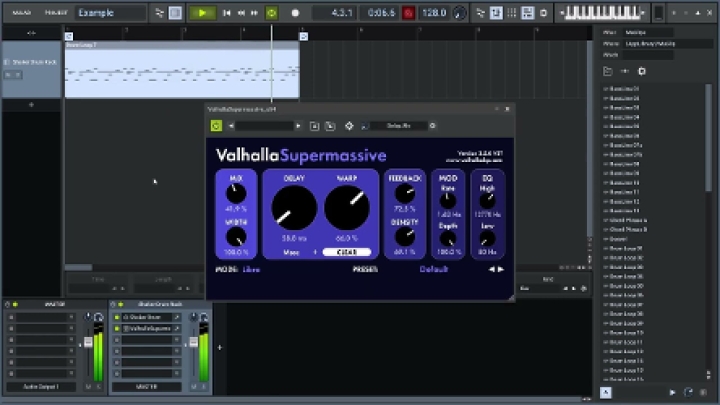Select the Shaker Drum Kick track header

[32, 69]
